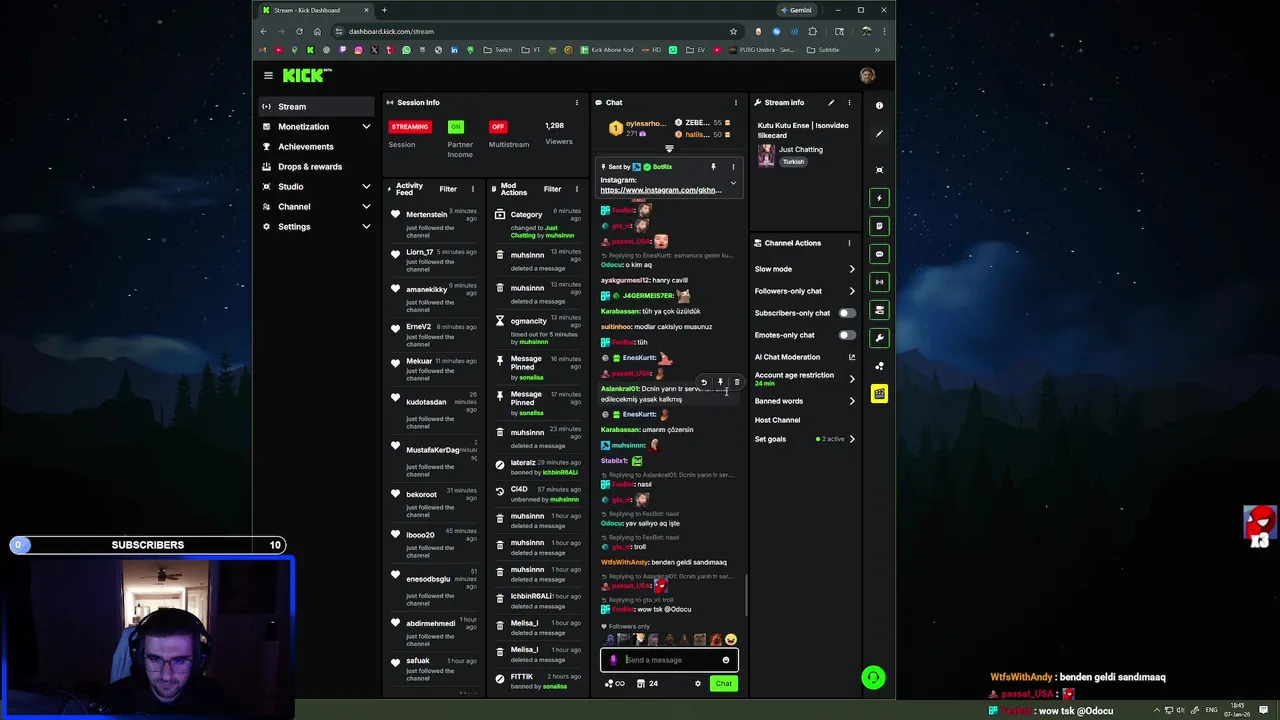Viewport: 1280px width, 720px height.
Task: Click the green Chat send button
Action: coord(723,684)
